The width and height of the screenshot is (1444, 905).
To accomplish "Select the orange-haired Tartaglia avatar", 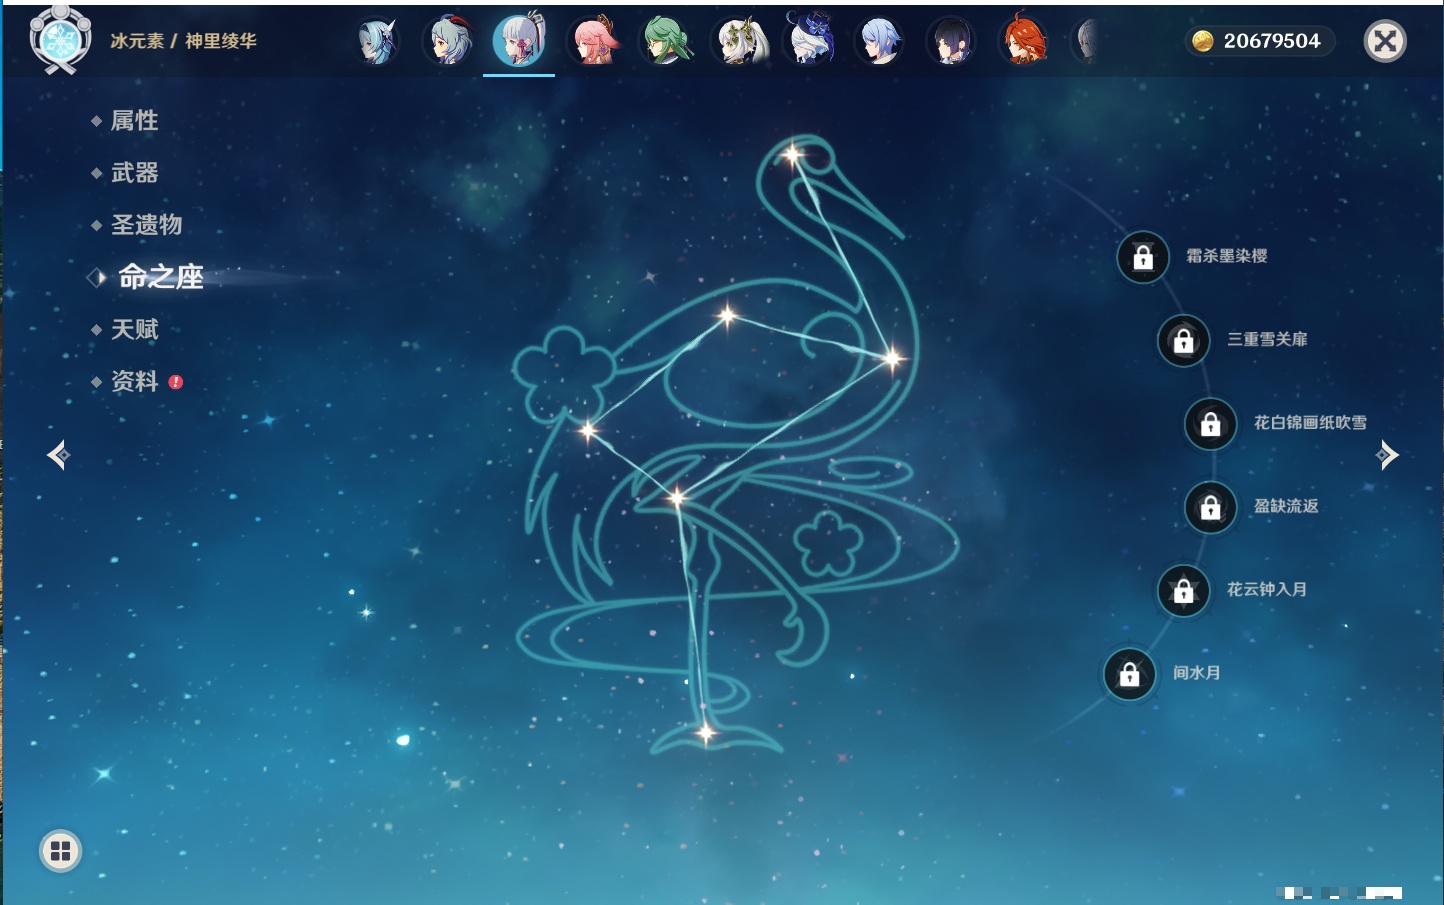I will click(1024, 42).
